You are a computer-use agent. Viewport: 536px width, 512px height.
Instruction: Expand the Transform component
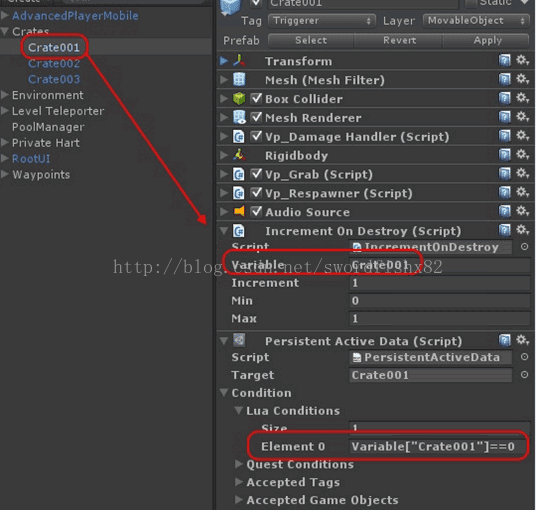click(x=224, y=61)
